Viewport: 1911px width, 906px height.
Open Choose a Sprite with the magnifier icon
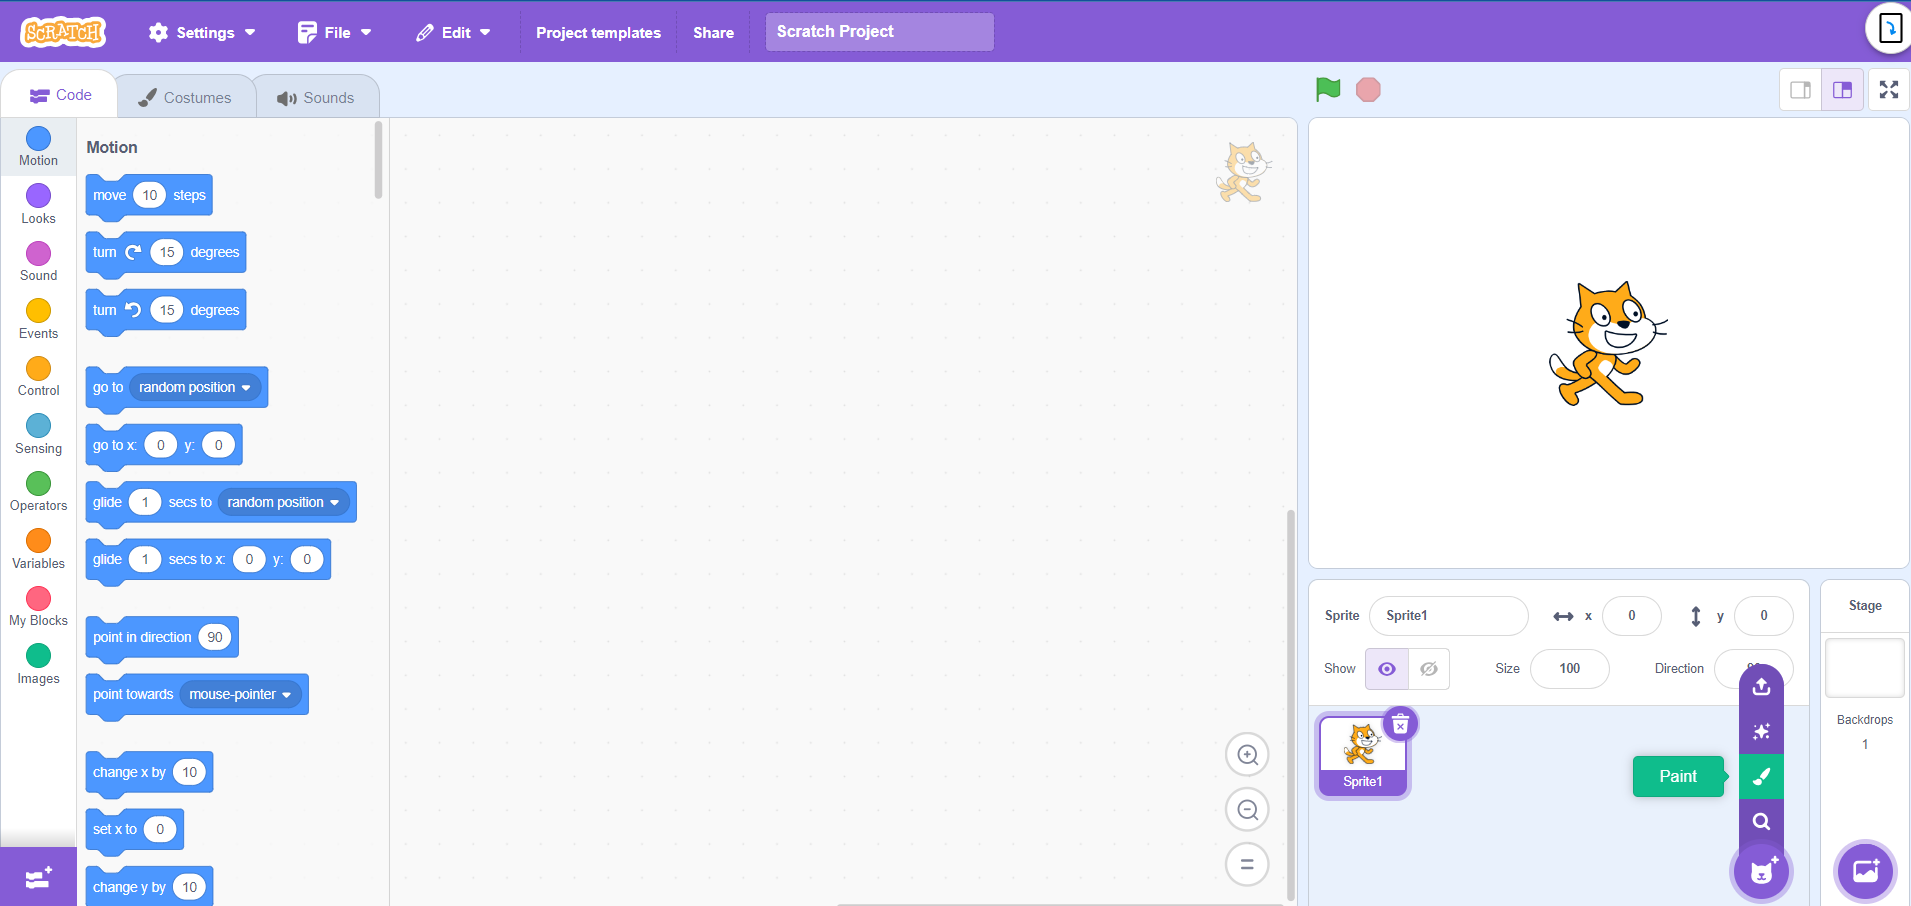click(1761, 821)
